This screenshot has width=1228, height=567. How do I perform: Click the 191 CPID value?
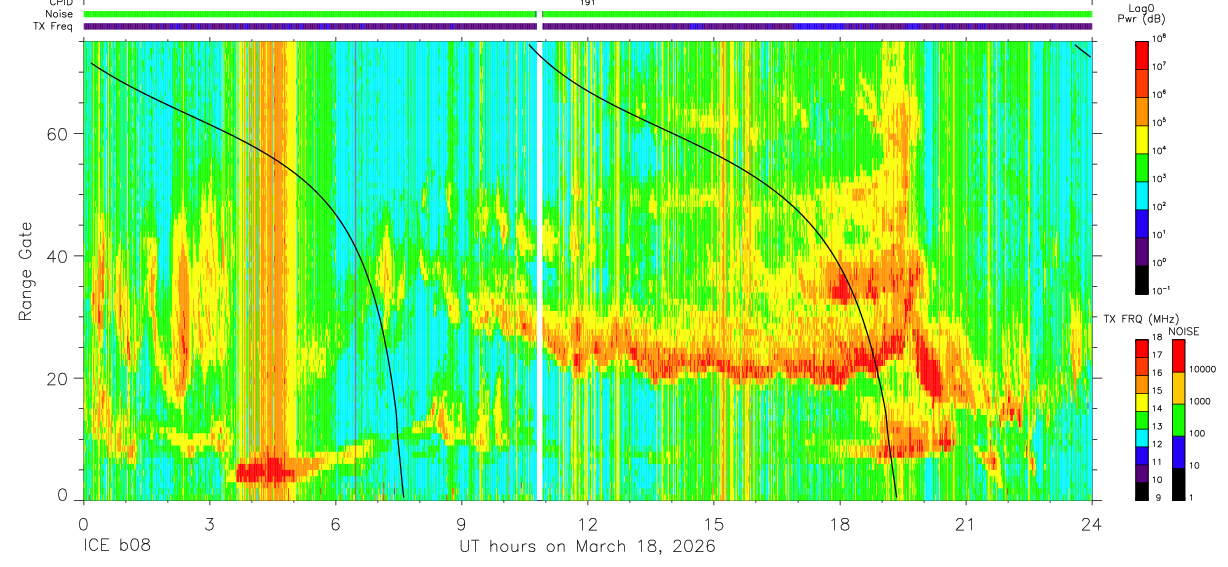(x=588, y=3)
